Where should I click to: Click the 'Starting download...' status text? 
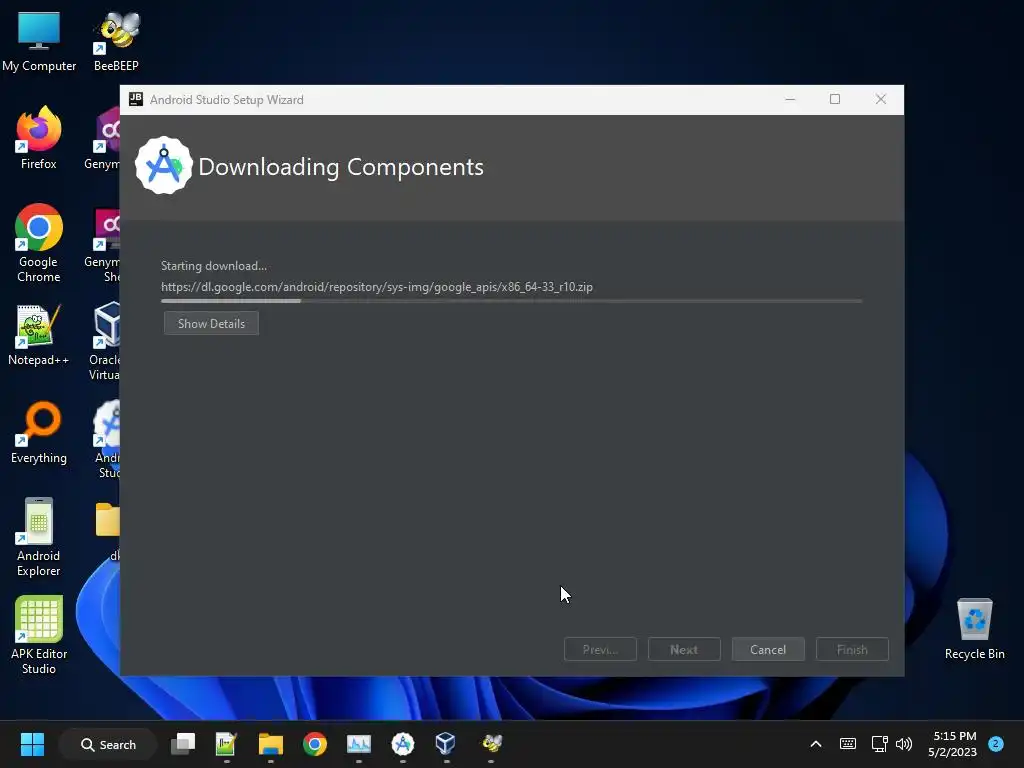(214, 266)
